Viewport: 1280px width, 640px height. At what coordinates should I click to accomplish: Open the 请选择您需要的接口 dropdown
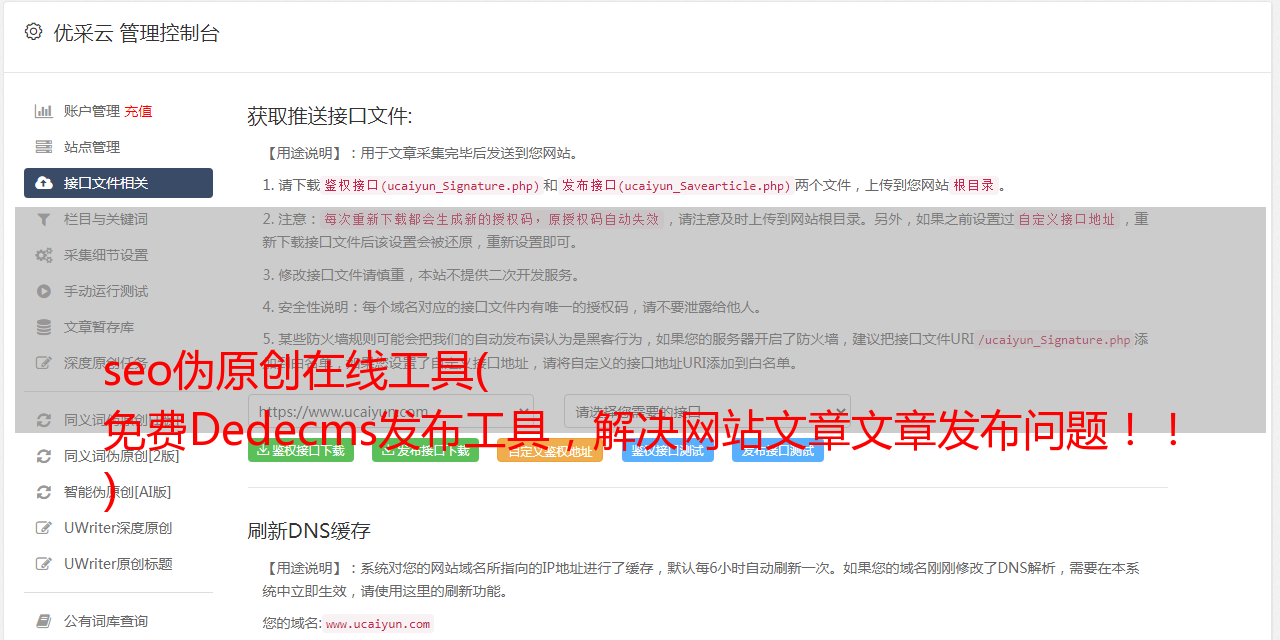(x=707, y=411)
